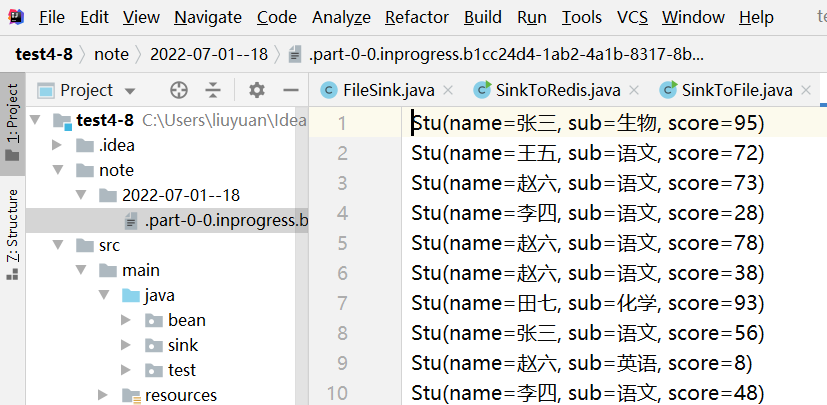Open the Refactor menu
Viewport: 827px width, 405px height.
[x=416, y=17]
